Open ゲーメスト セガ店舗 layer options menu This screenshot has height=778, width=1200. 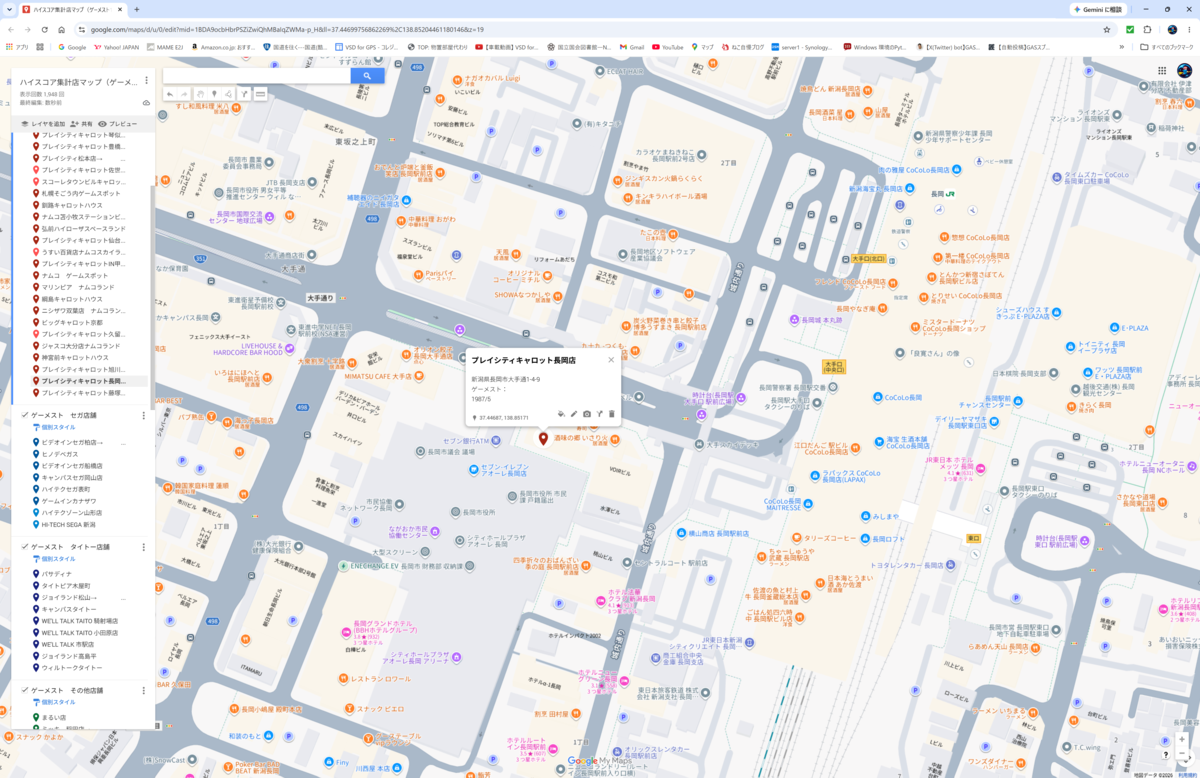coord(144,415)
